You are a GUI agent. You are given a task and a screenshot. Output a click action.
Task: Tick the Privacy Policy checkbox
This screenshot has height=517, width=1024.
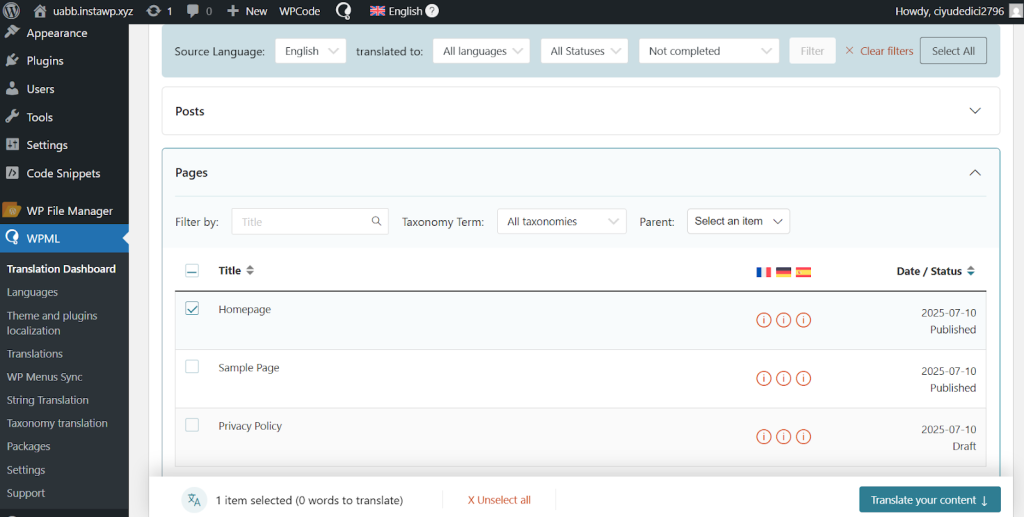coord(192,425)
